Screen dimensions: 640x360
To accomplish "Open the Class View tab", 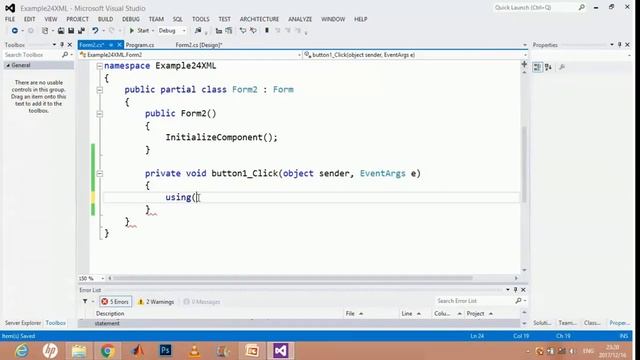I will tap(592, 323).
